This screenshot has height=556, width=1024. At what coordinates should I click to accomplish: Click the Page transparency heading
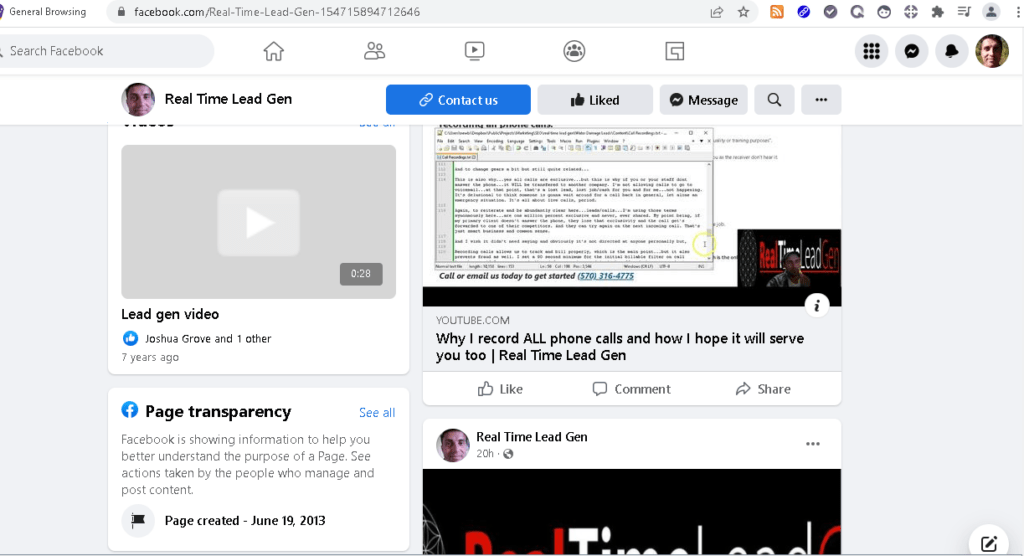(x=218, y=412)
